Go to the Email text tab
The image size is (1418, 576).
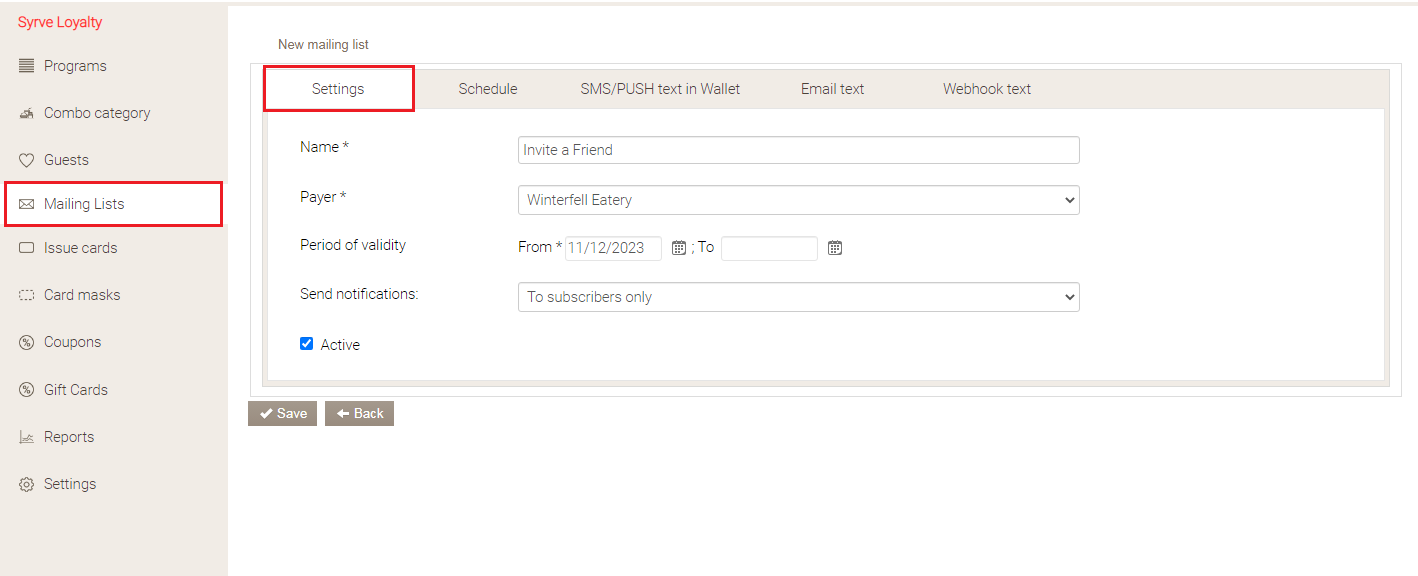click(832, 89)
